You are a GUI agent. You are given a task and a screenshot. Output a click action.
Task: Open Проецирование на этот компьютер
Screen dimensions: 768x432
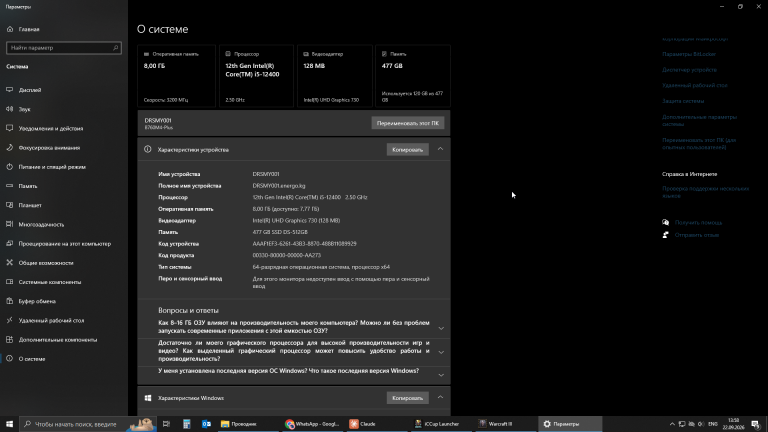(64, 243)
